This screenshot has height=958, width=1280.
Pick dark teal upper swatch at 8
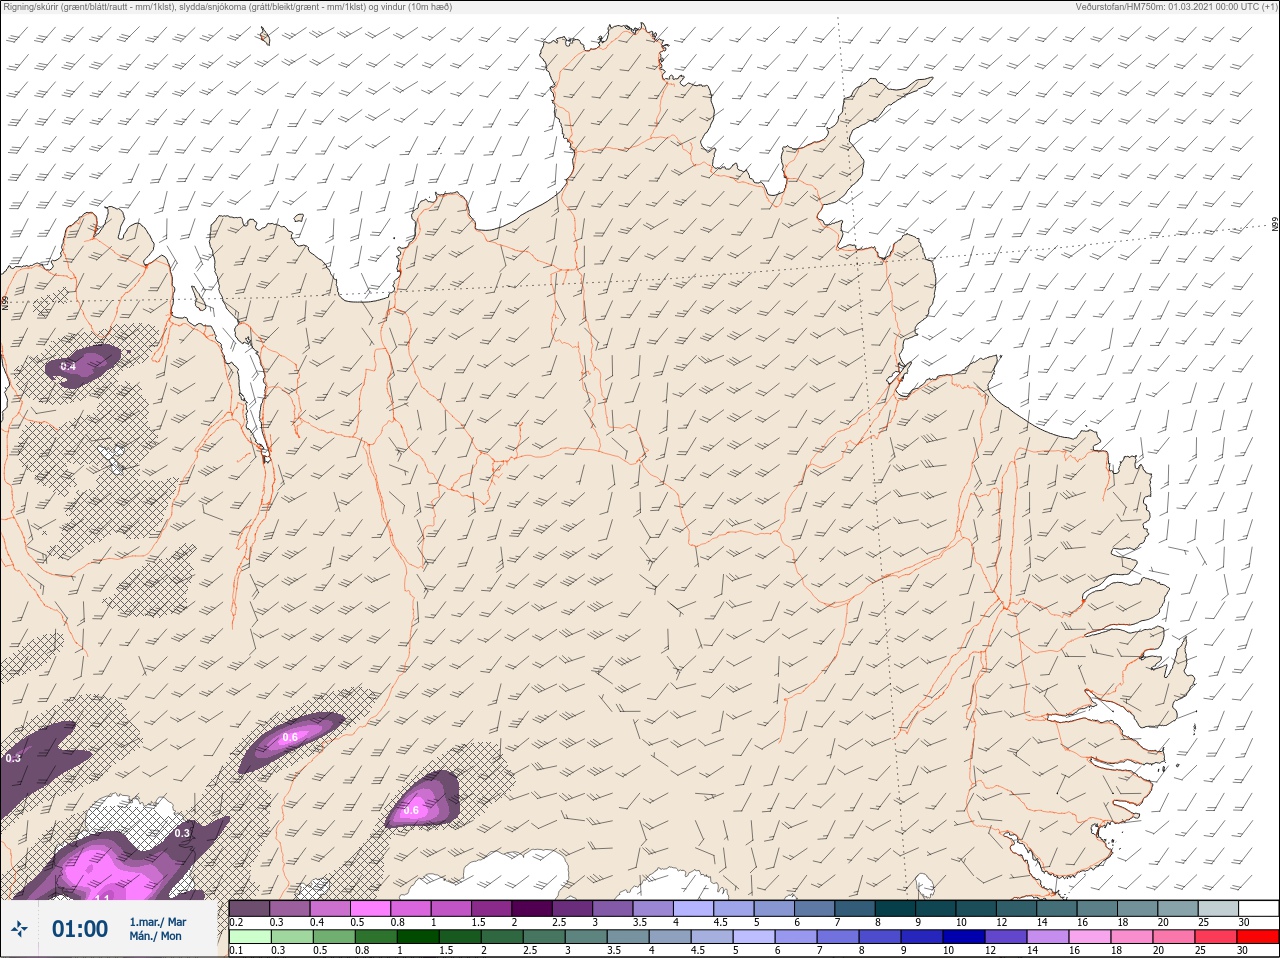(x=895, y=907)
